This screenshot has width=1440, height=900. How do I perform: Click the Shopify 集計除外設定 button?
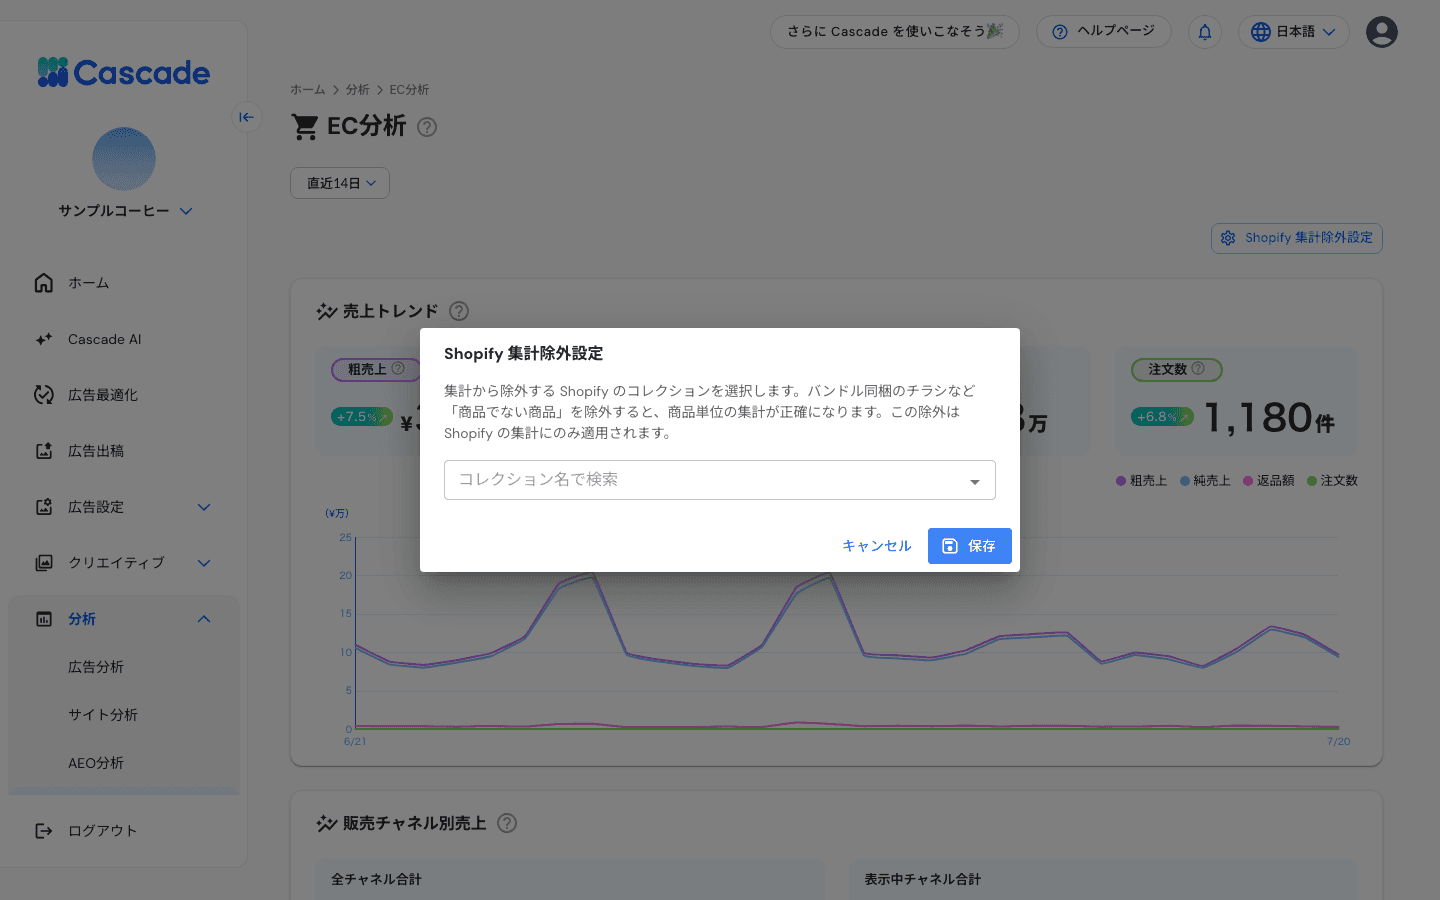1297,238
